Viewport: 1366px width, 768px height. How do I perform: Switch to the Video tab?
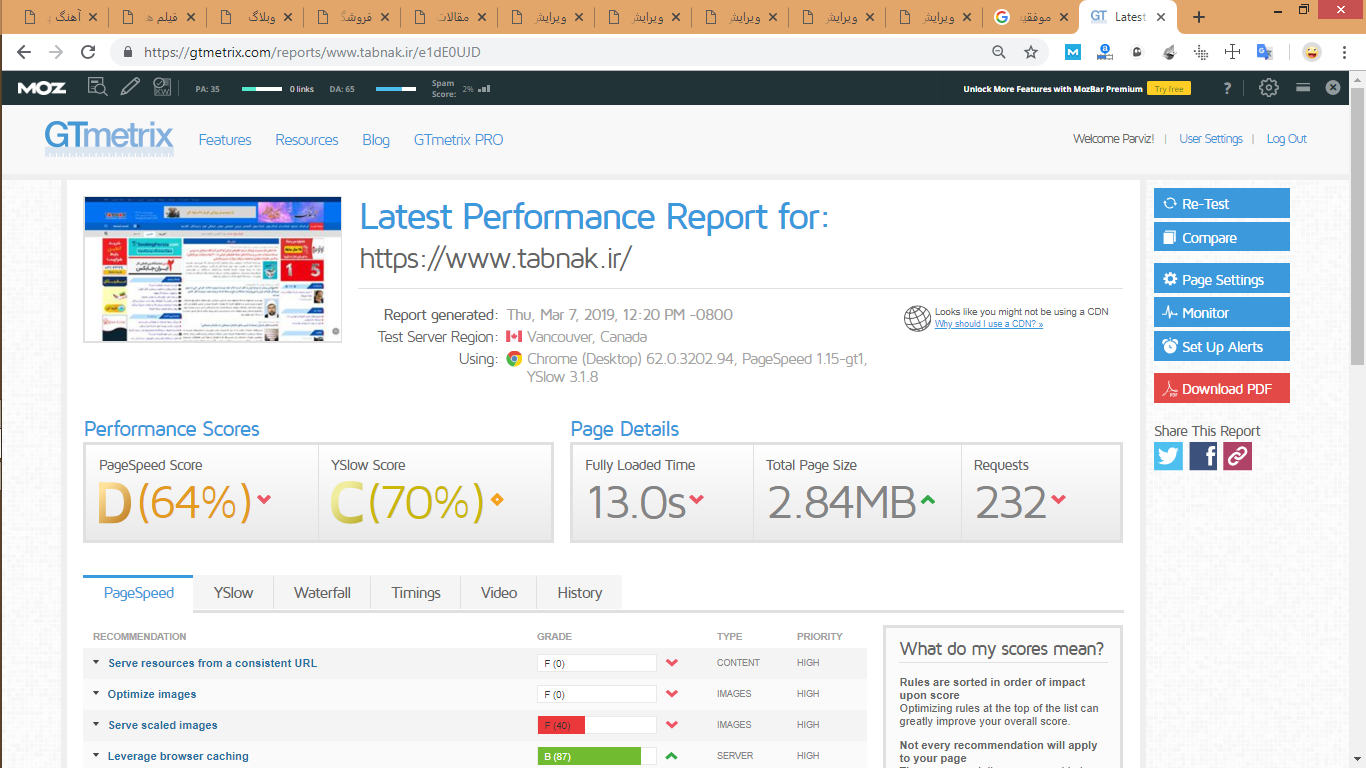[x=499, y=592]
